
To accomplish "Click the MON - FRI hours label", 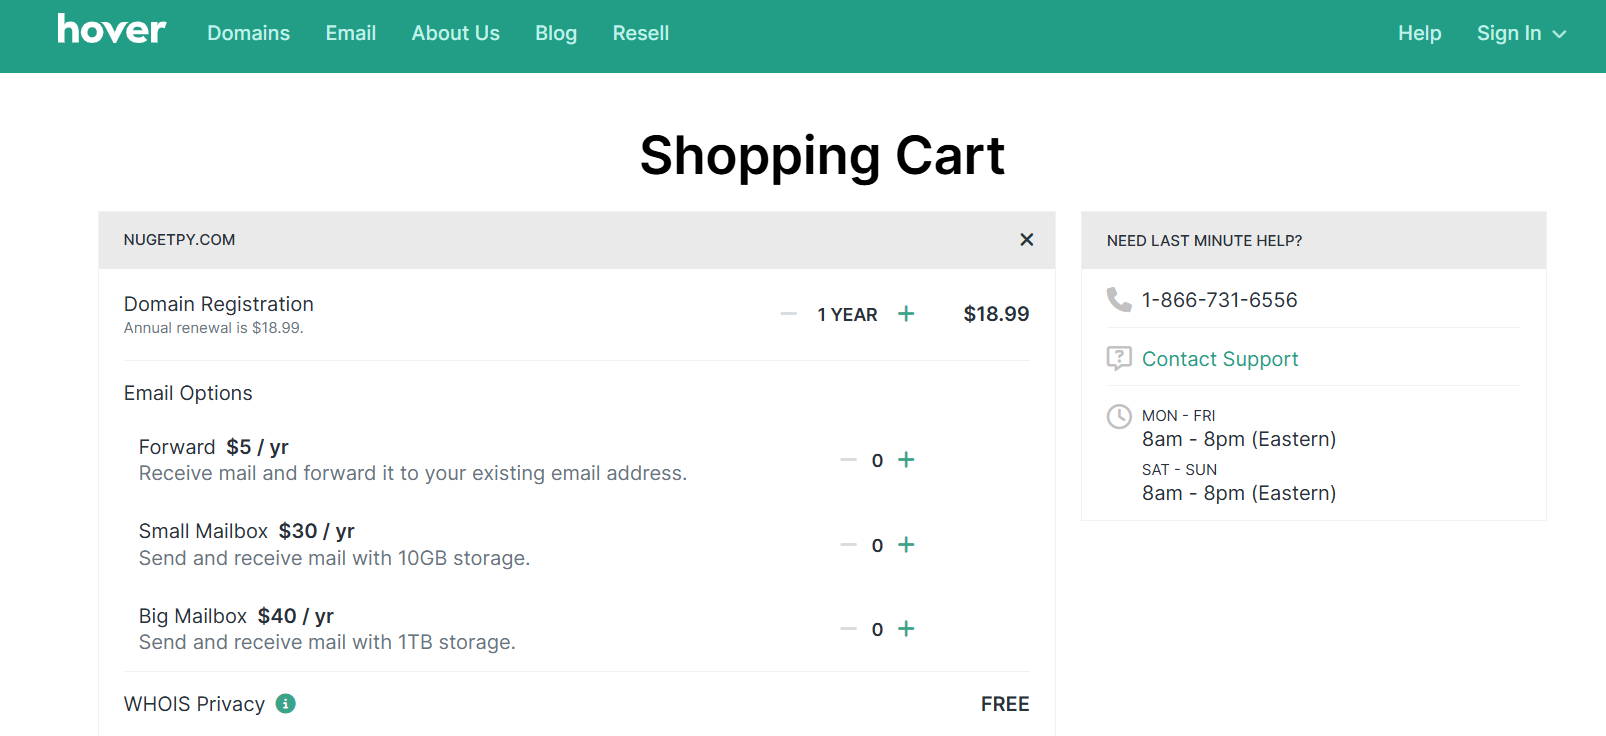I will coord(1178,416).
